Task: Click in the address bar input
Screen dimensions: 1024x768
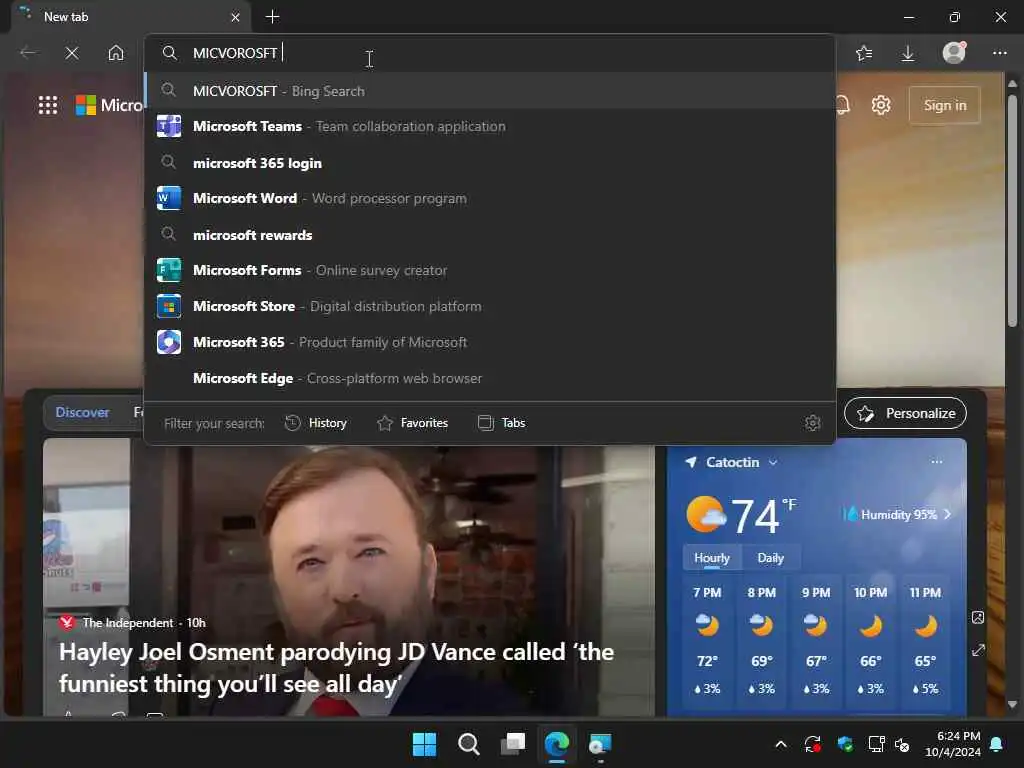Action: (x=490, y=53)
